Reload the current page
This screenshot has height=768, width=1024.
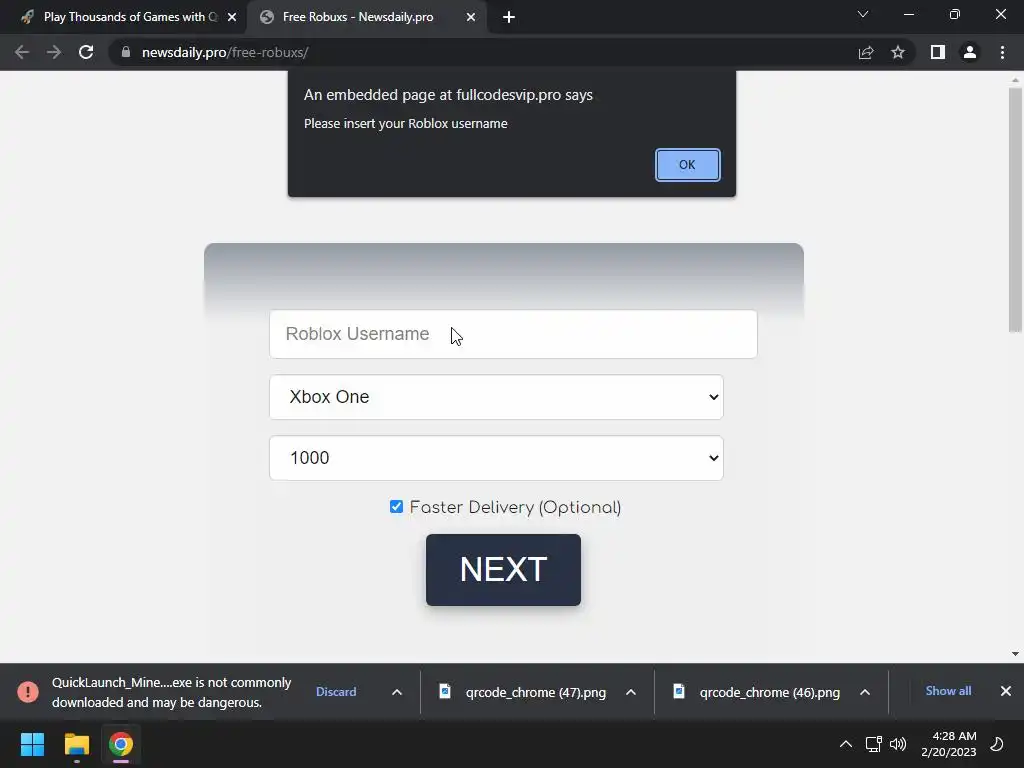[86, 52]
